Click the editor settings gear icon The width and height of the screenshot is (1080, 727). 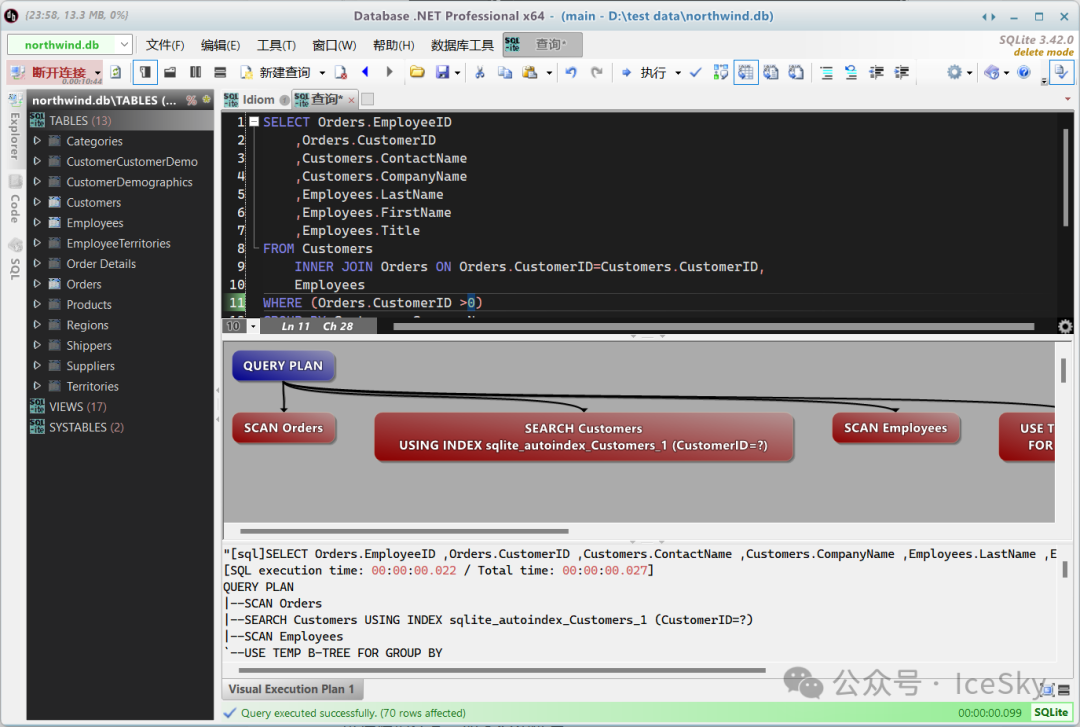[x=1065, y=326]
